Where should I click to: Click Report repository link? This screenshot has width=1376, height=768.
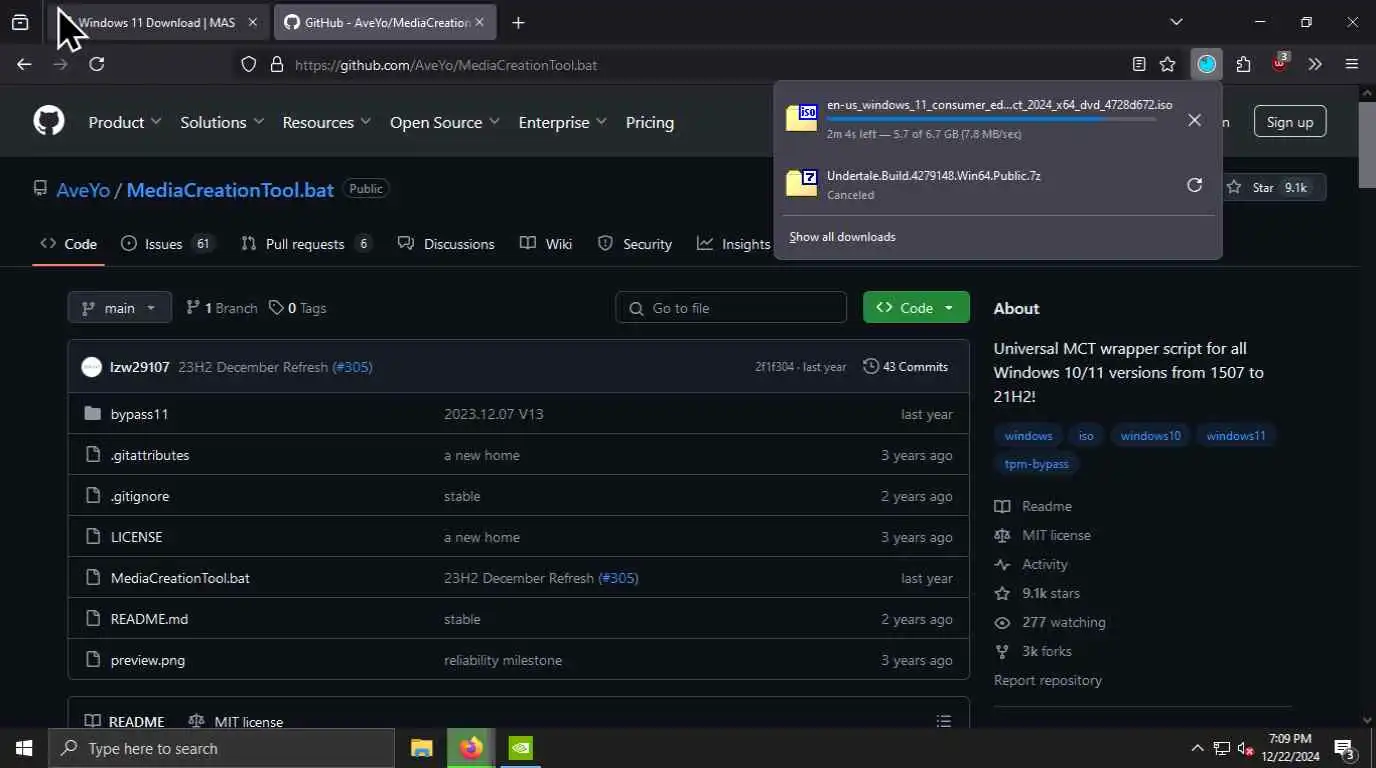click(x=1047, y=680)
